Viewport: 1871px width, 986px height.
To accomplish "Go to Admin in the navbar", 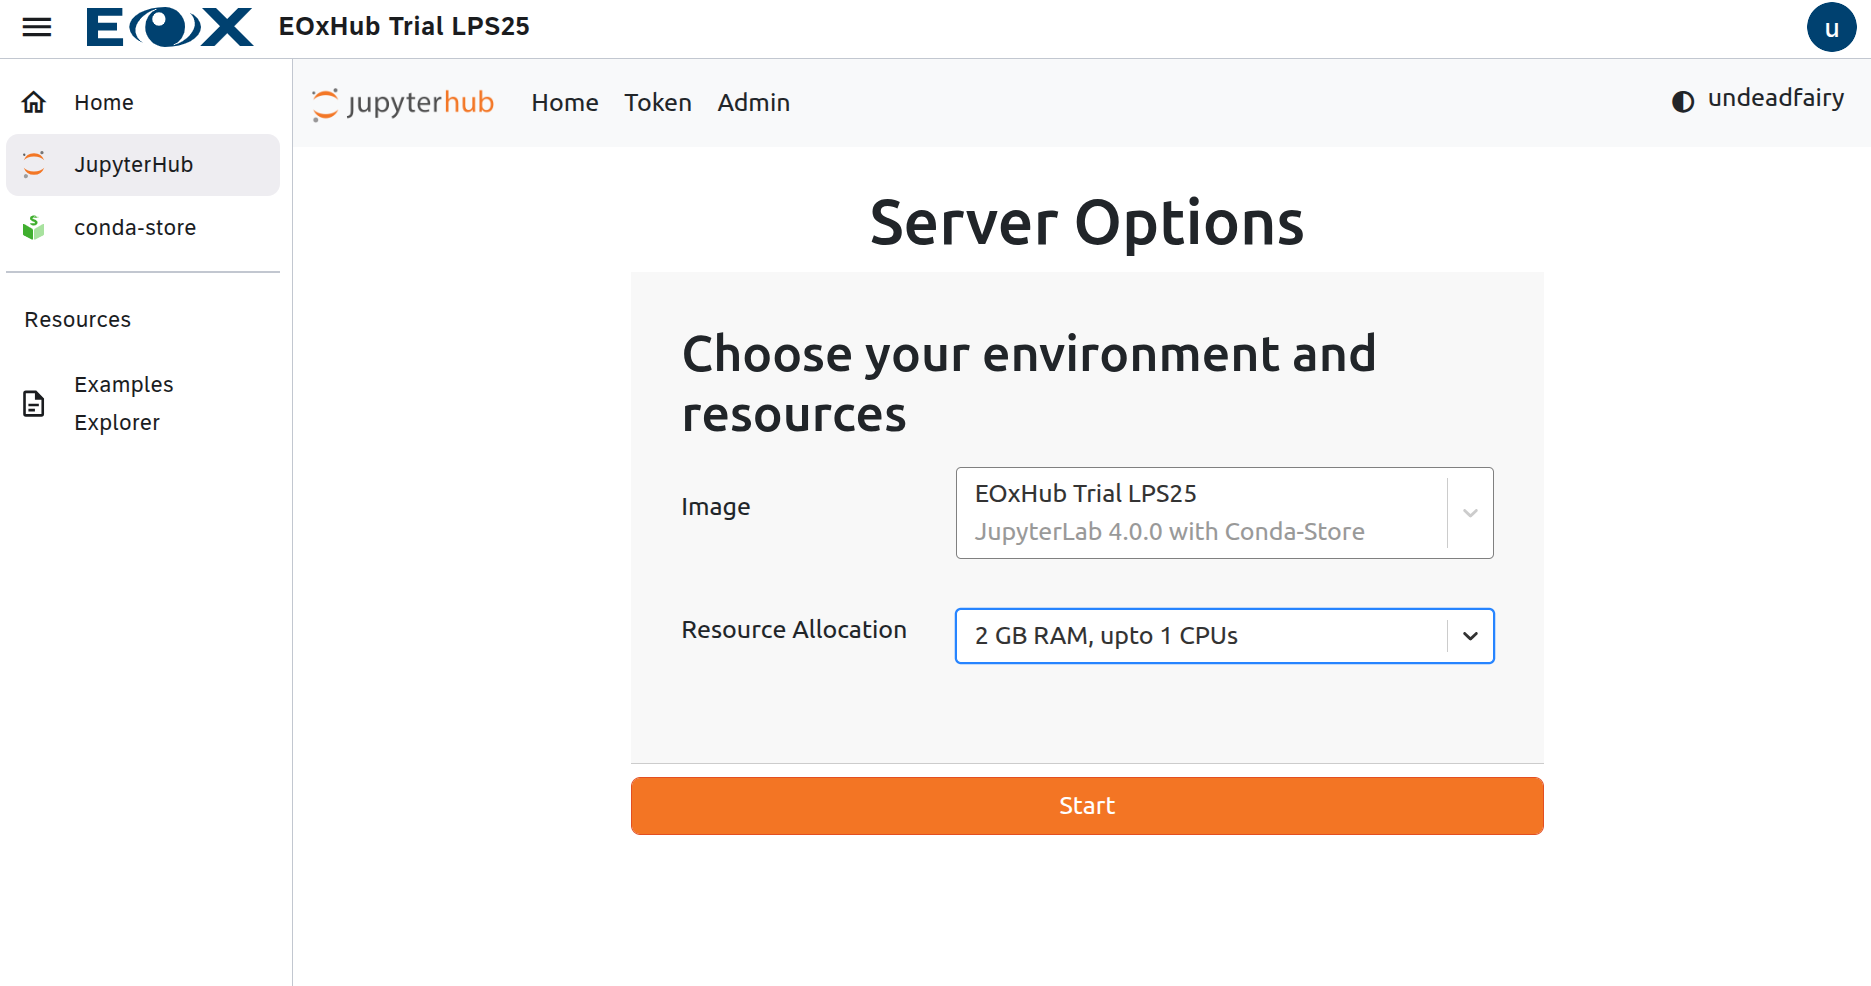I will click(x=753, y=103).
